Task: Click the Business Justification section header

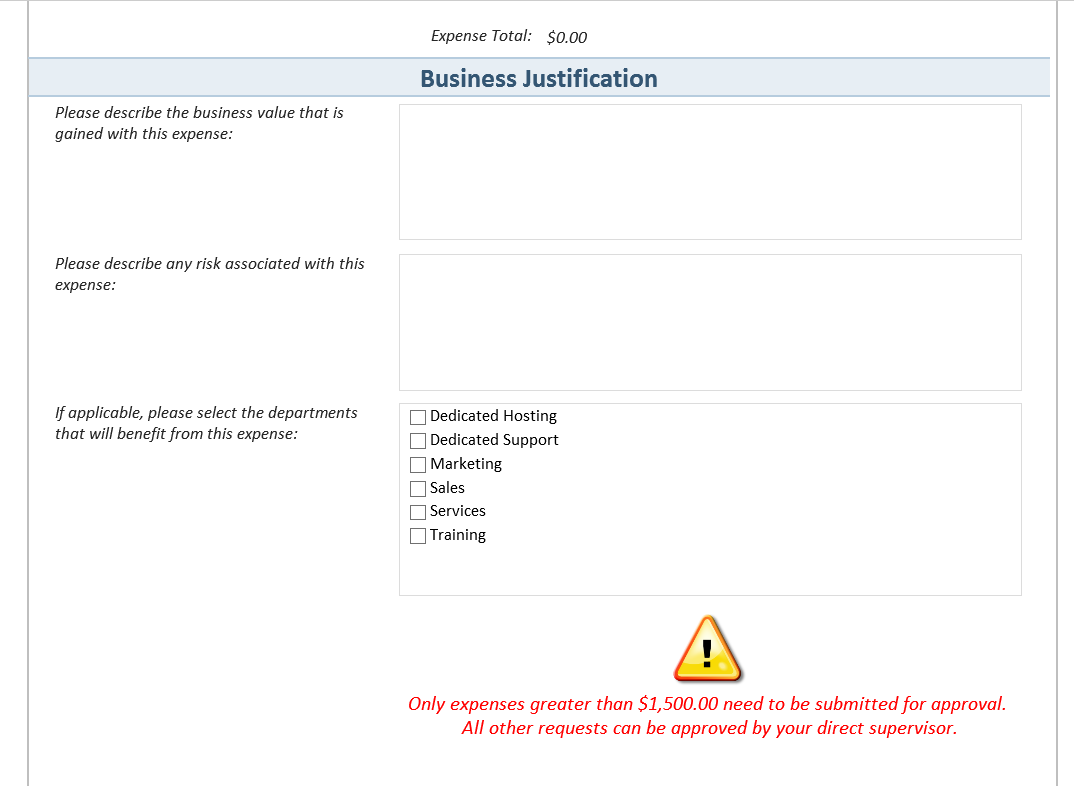Action: click(539, 79)
